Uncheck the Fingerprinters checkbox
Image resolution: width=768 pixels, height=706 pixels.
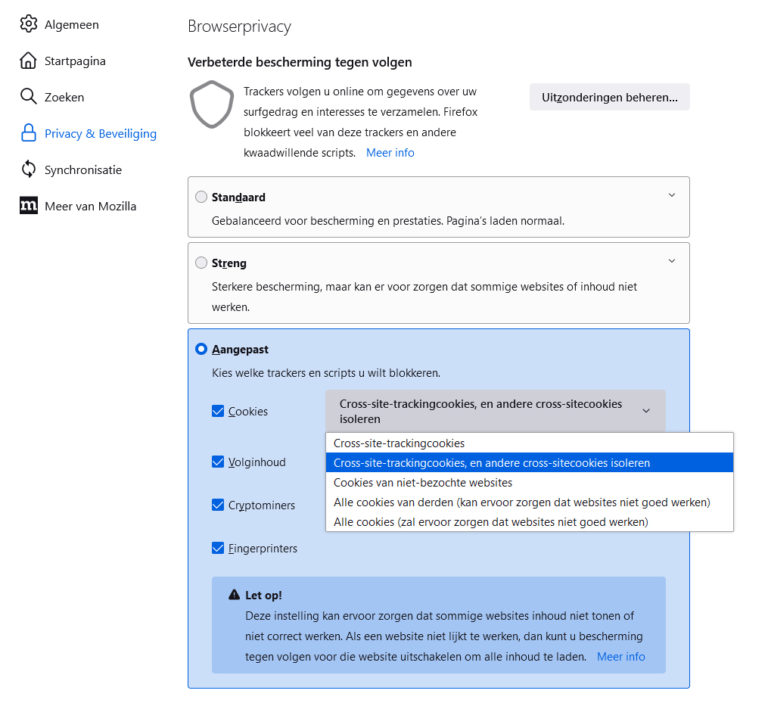pos(218,548)
